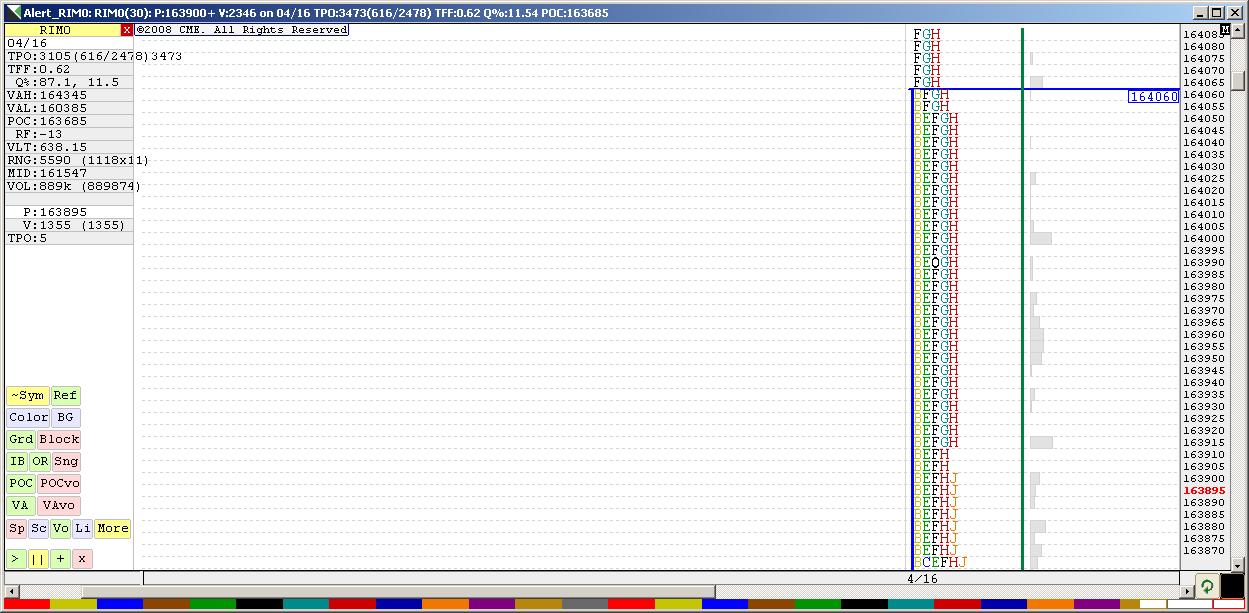This screenshot has height=613, width=1249.
Task: Open the Color settings button
Action: pos(28,418)
